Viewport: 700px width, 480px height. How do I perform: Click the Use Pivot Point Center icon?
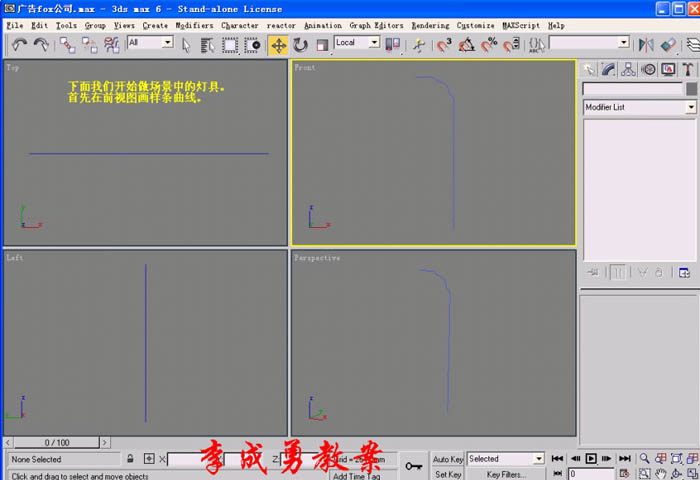coord(392,45)
